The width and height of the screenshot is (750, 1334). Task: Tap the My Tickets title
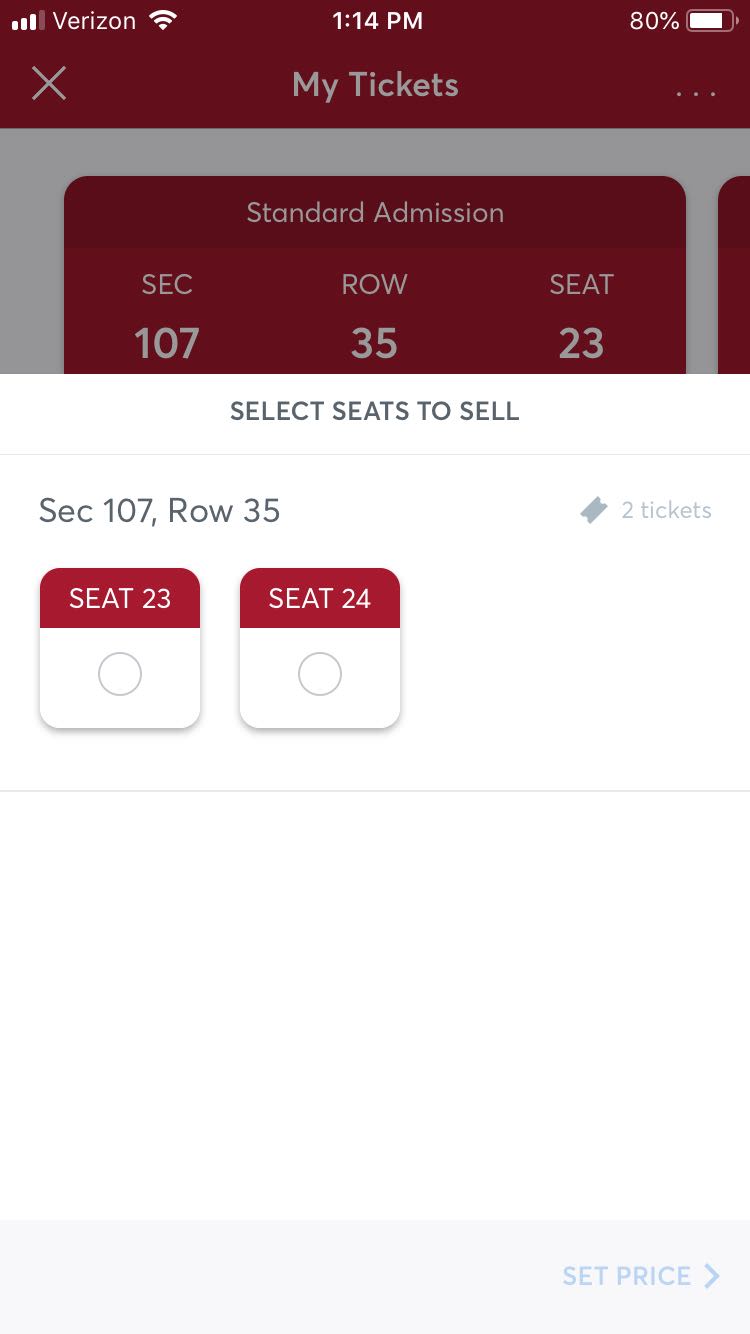[x=375, y=85]
